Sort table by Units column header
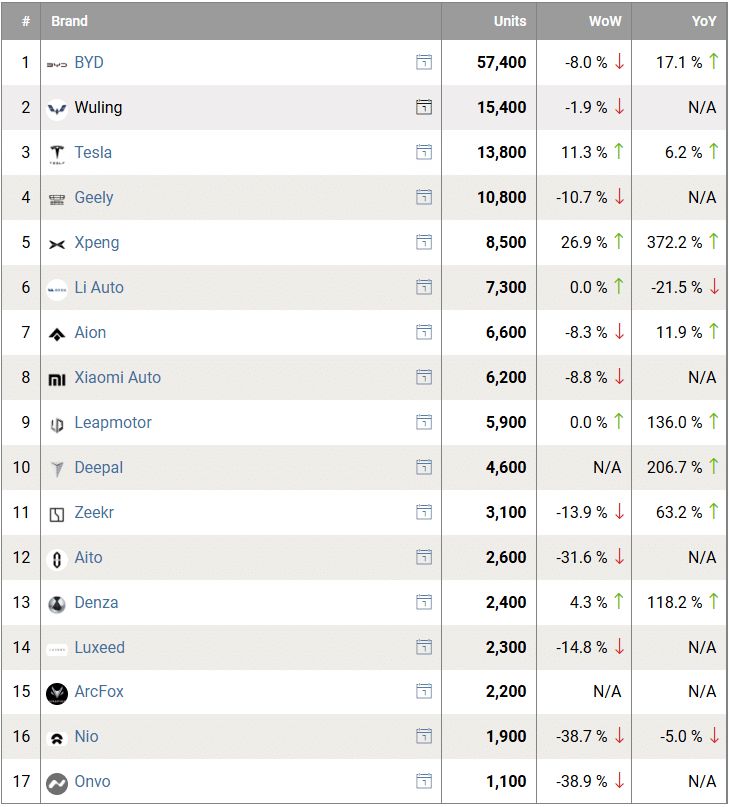Image resolution: width=729 pixels, height=807 pixels. [510, 21]
